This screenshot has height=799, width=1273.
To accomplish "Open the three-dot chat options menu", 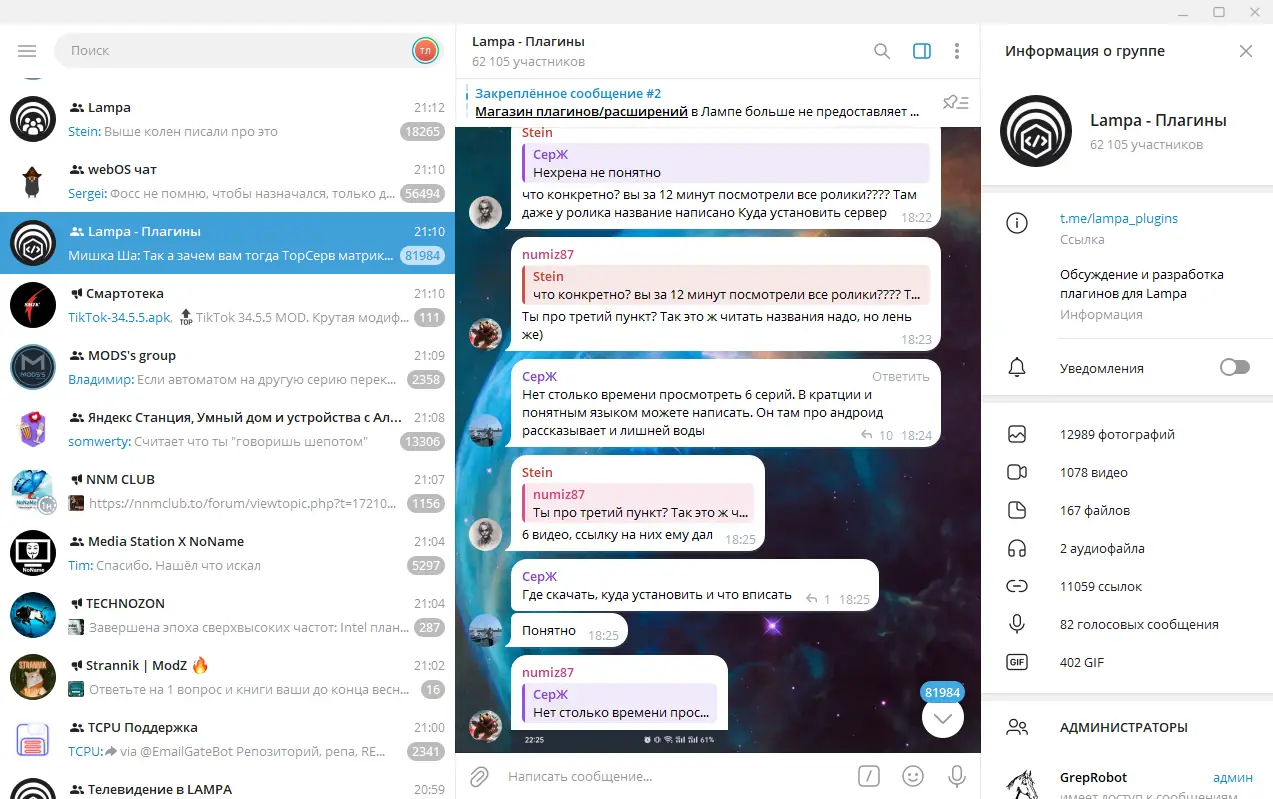I will click(x=957, y=51).
